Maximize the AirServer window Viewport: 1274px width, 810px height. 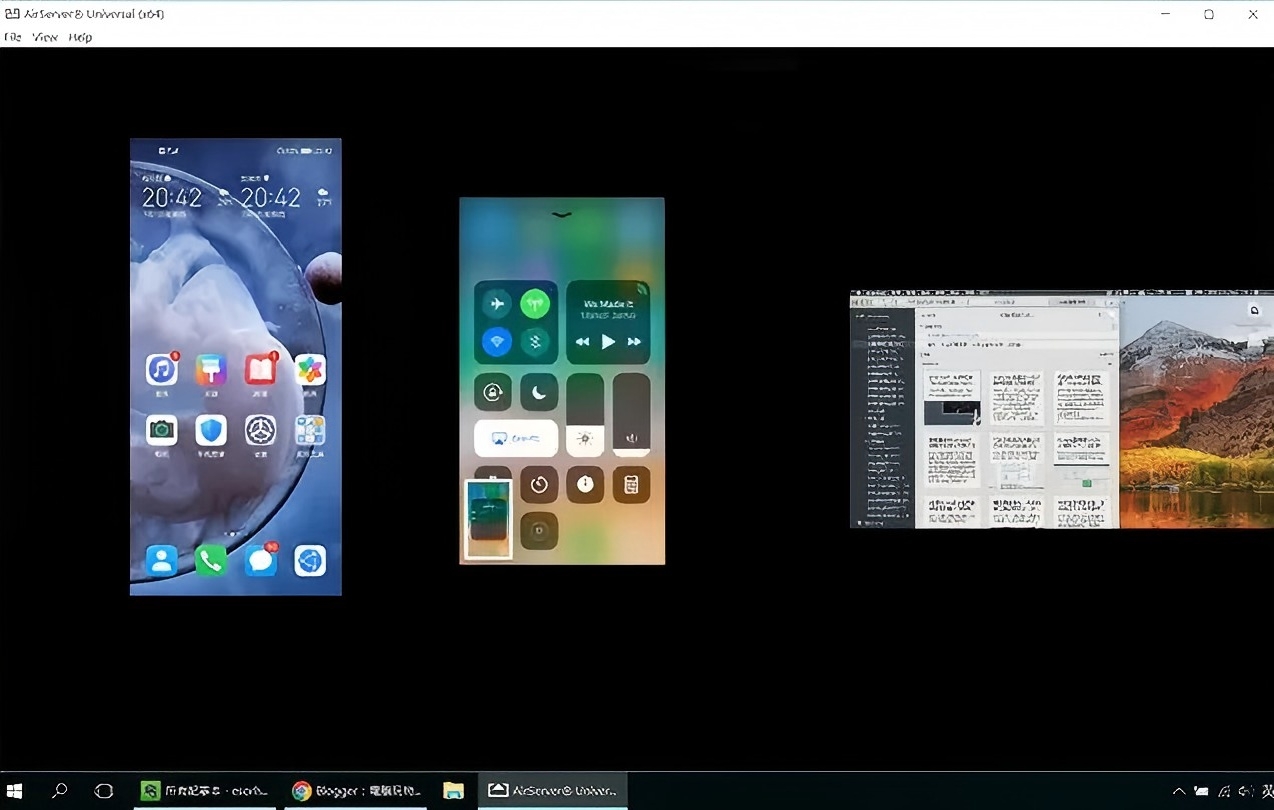click(x=1209, y=14)
